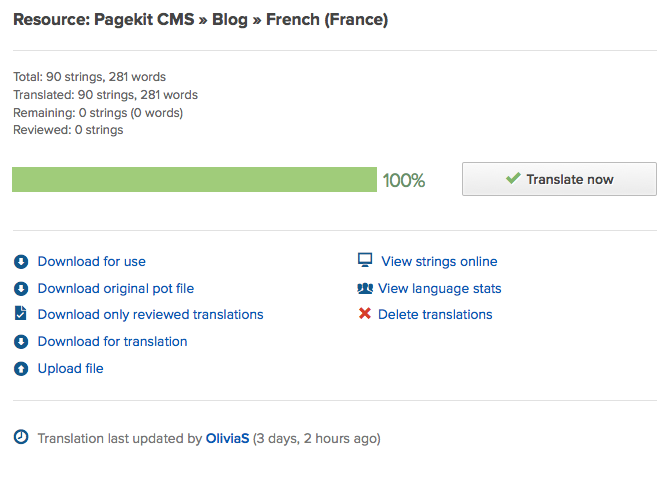Click the upload arrow icon beside Upload file
664x495 pixels.
pos(21,369)
